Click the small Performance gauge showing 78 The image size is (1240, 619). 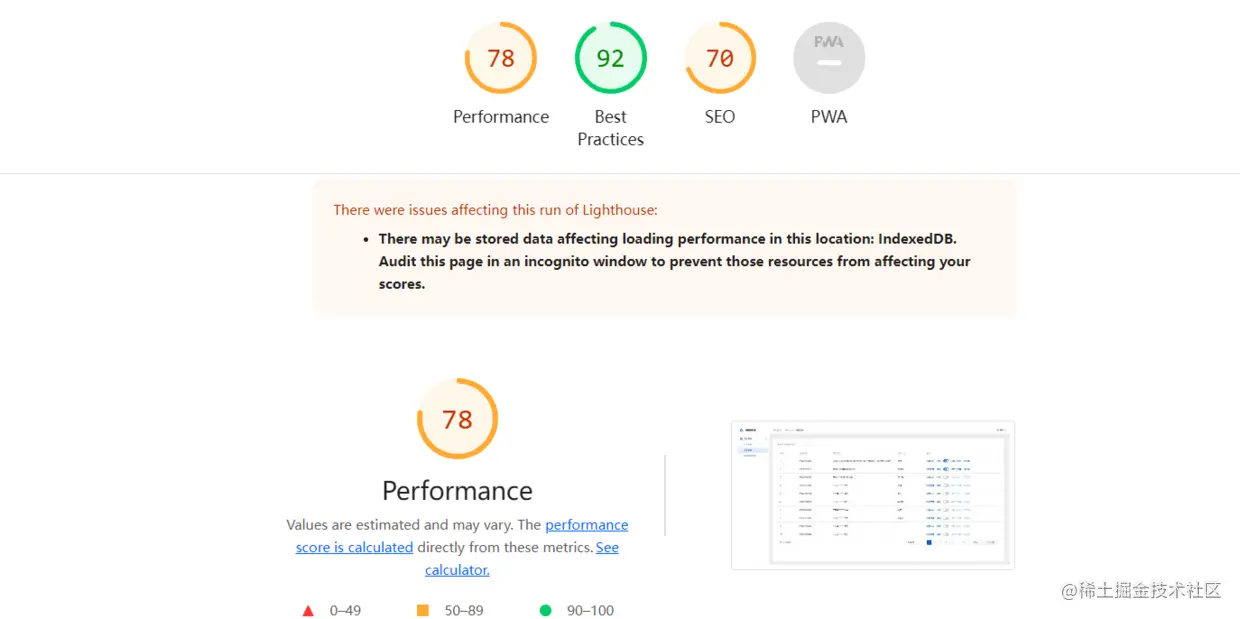coord(501,58)
